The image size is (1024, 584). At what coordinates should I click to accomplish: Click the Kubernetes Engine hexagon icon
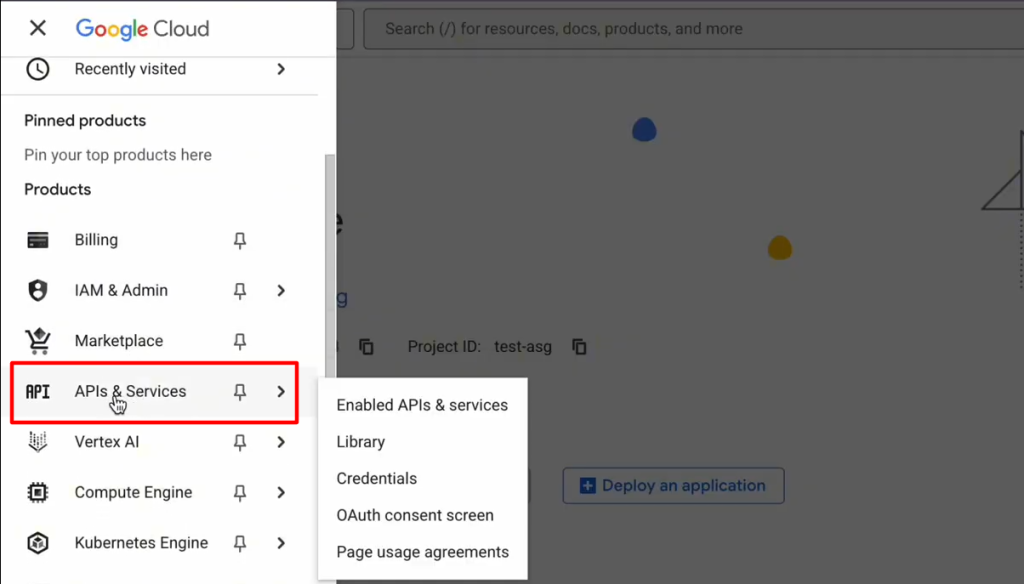tap(38, 543)
